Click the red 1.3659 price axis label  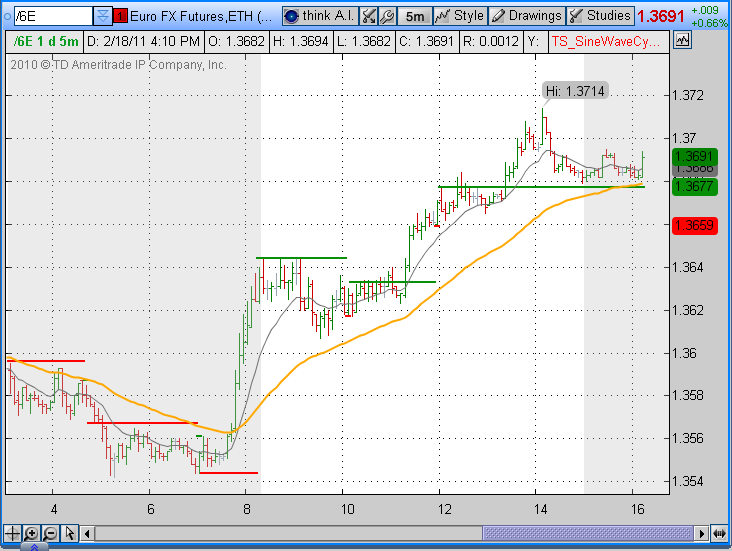(695, 226)
